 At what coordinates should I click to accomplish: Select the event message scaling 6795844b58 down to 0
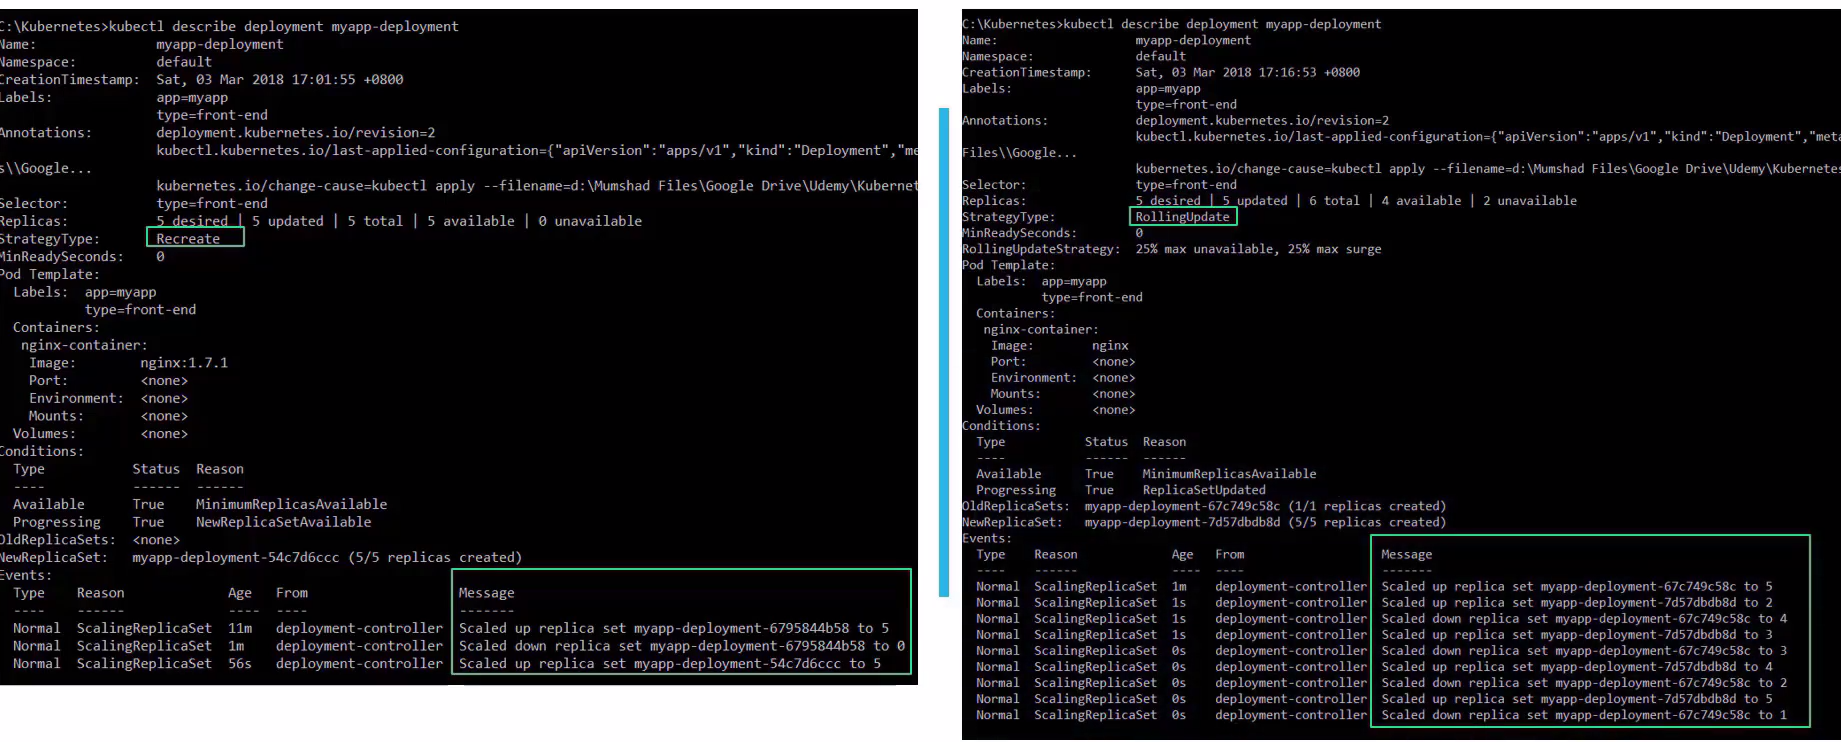point(681,646)
